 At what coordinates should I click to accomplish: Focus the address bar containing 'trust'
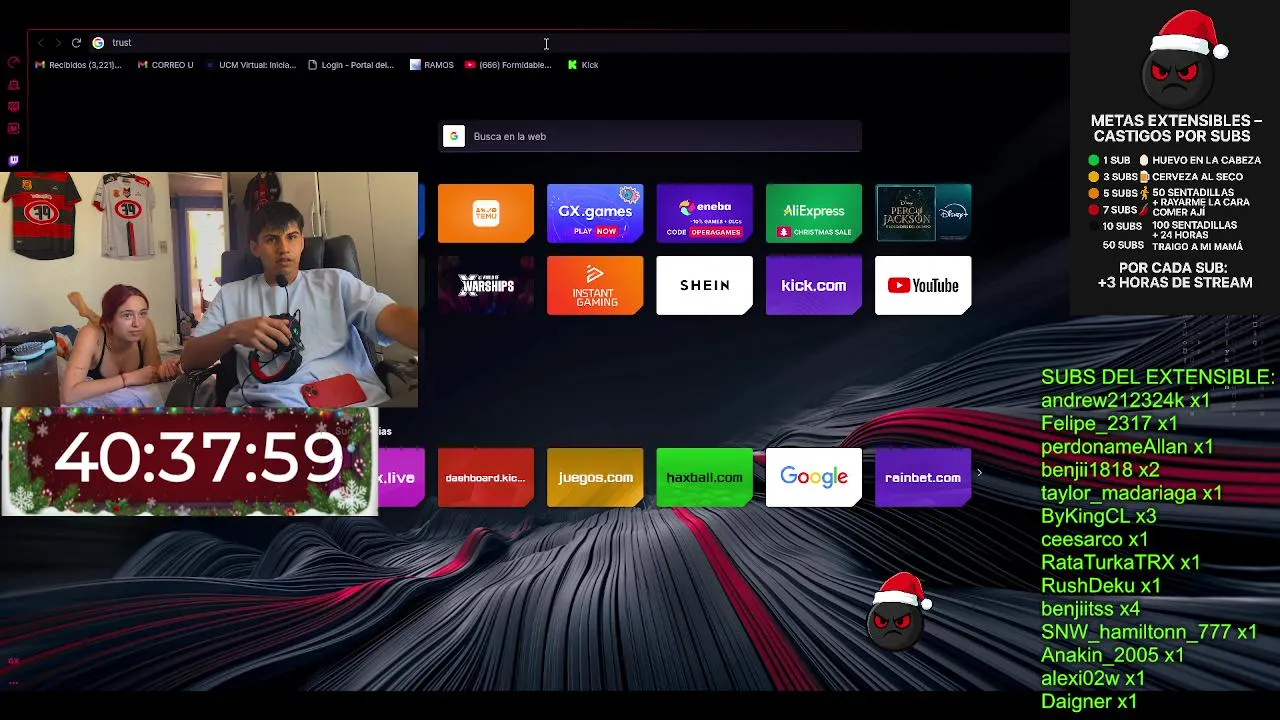coord(580,43)
